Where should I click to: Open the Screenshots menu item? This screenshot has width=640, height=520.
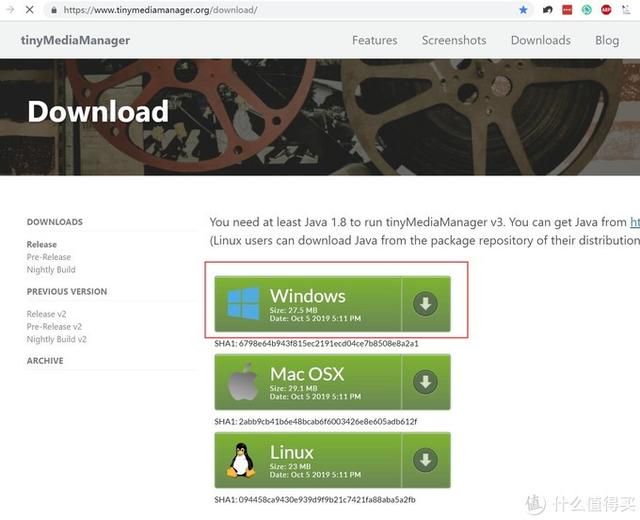click(x=454, y=40)
